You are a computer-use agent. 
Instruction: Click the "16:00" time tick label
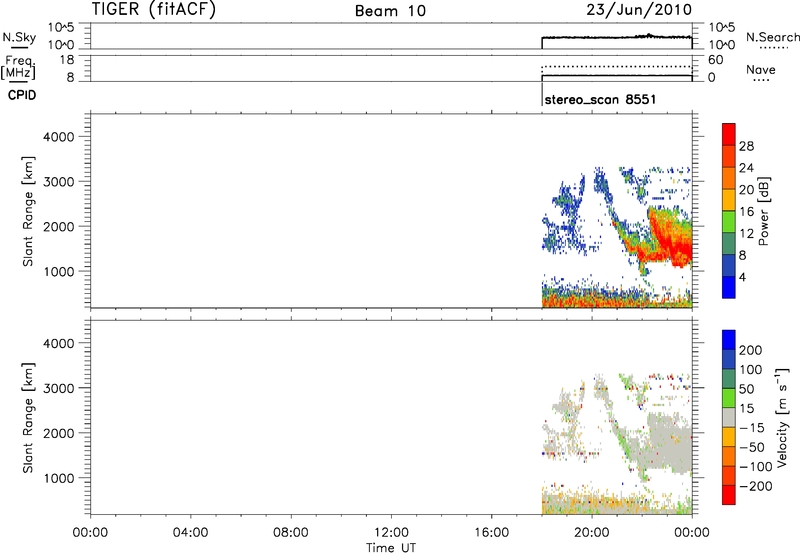tap(491, 533)
